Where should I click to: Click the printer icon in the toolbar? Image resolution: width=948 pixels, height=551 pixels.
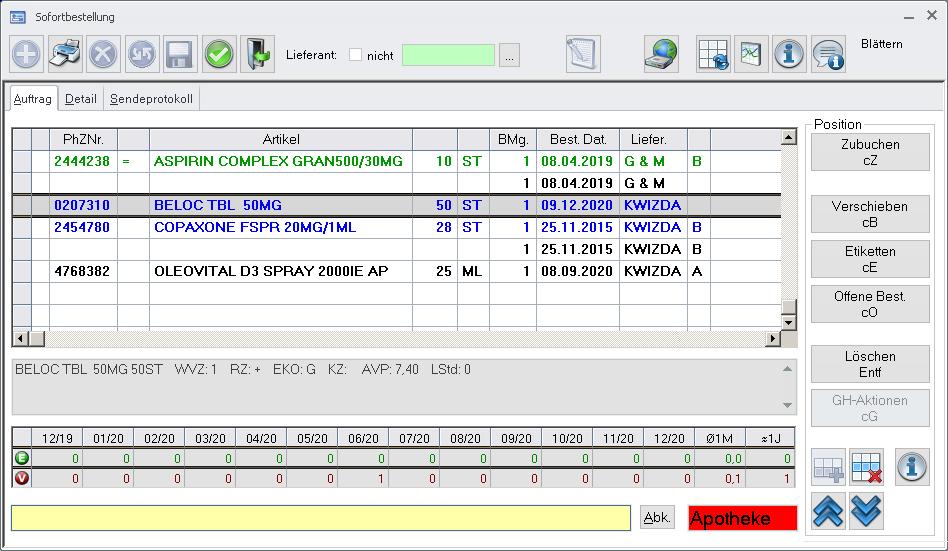[65, 54]
